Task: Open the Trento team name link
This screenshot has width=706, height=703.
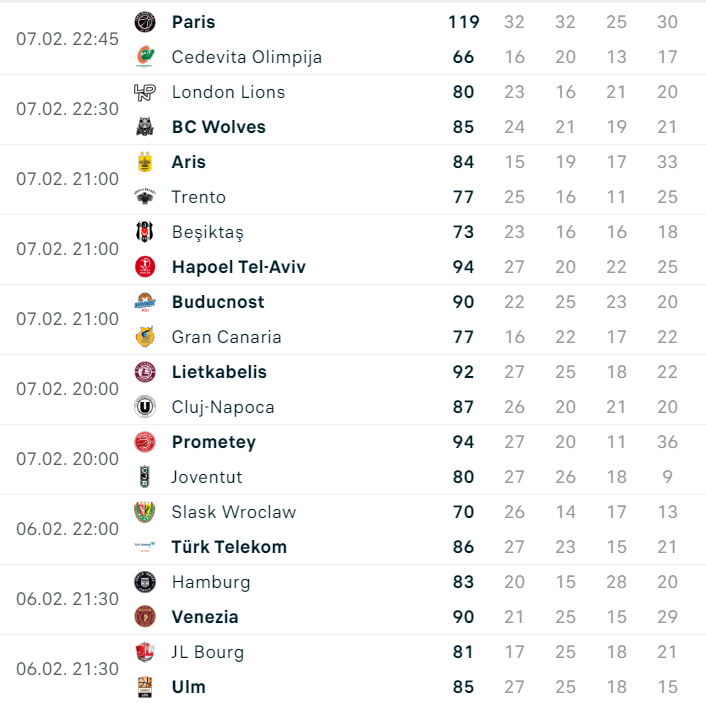Action: click(x=198, y=197)
